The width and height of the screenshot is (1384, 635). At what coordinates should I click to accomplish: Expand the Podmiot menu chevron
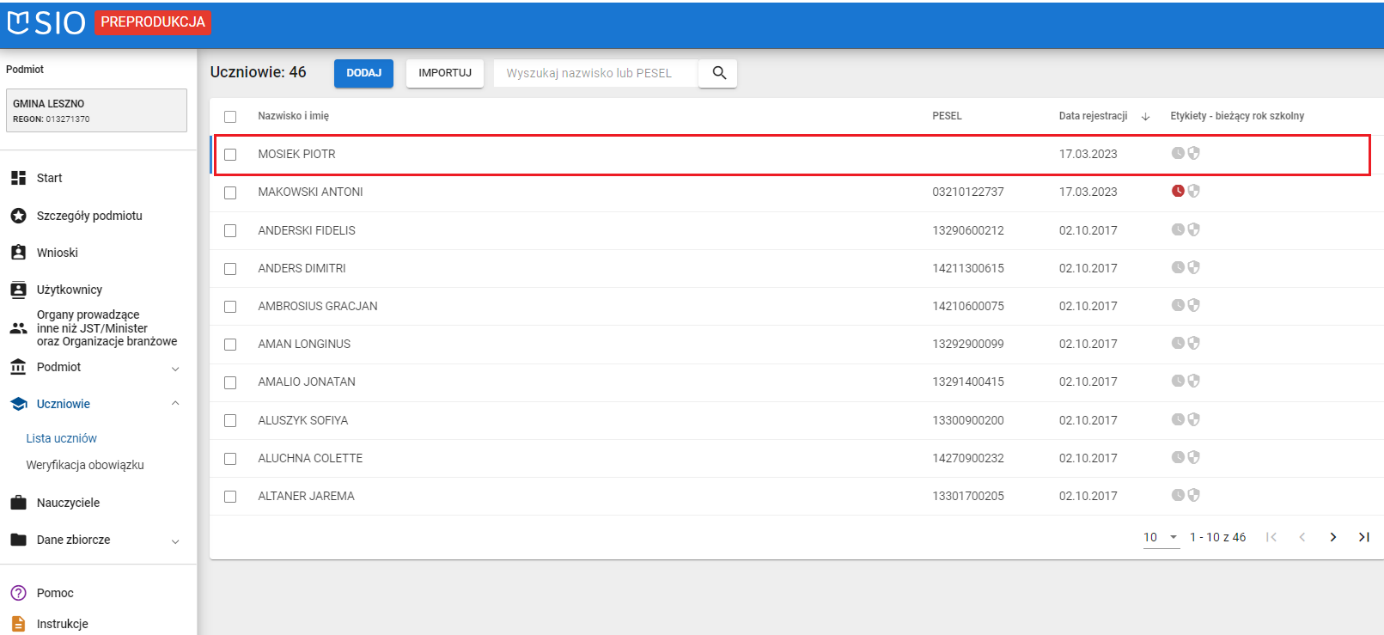[176, 368]
